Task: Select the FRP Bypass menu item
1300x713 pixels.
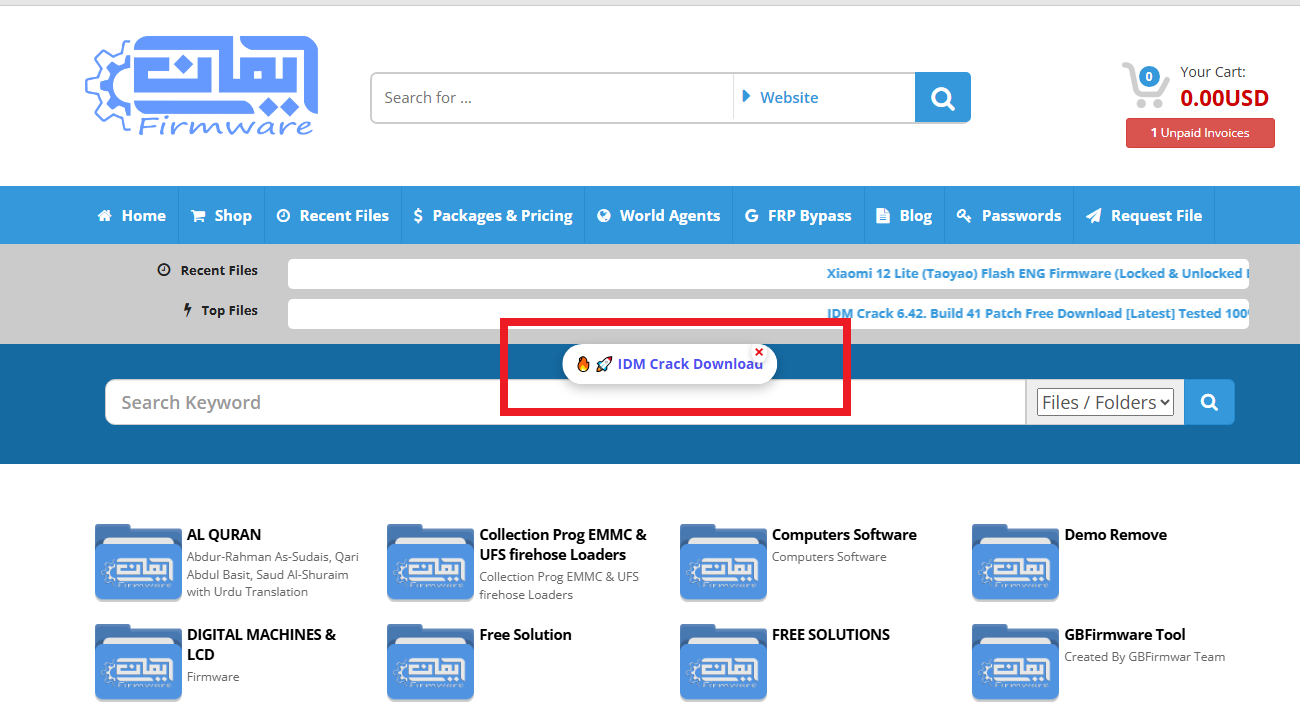Action: [x=798, y=215]
